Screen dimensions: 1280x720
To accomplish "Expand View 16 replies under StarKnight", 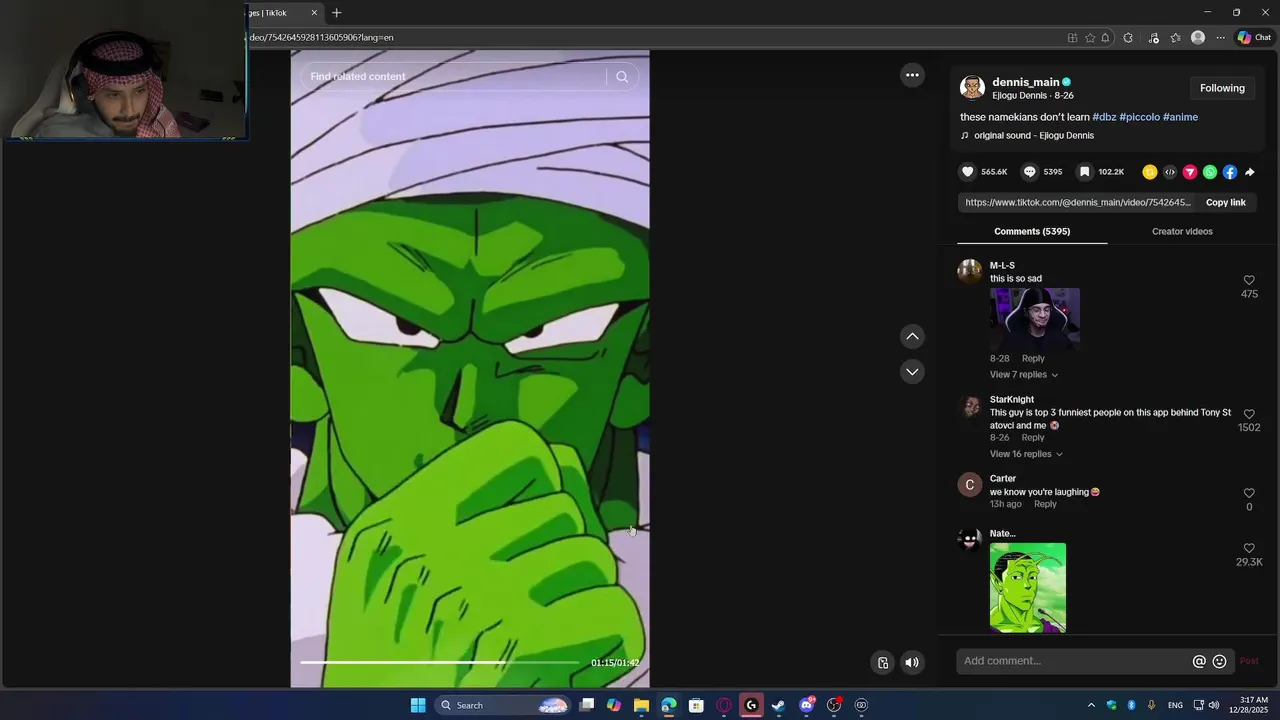I will tap(1026, 454).
